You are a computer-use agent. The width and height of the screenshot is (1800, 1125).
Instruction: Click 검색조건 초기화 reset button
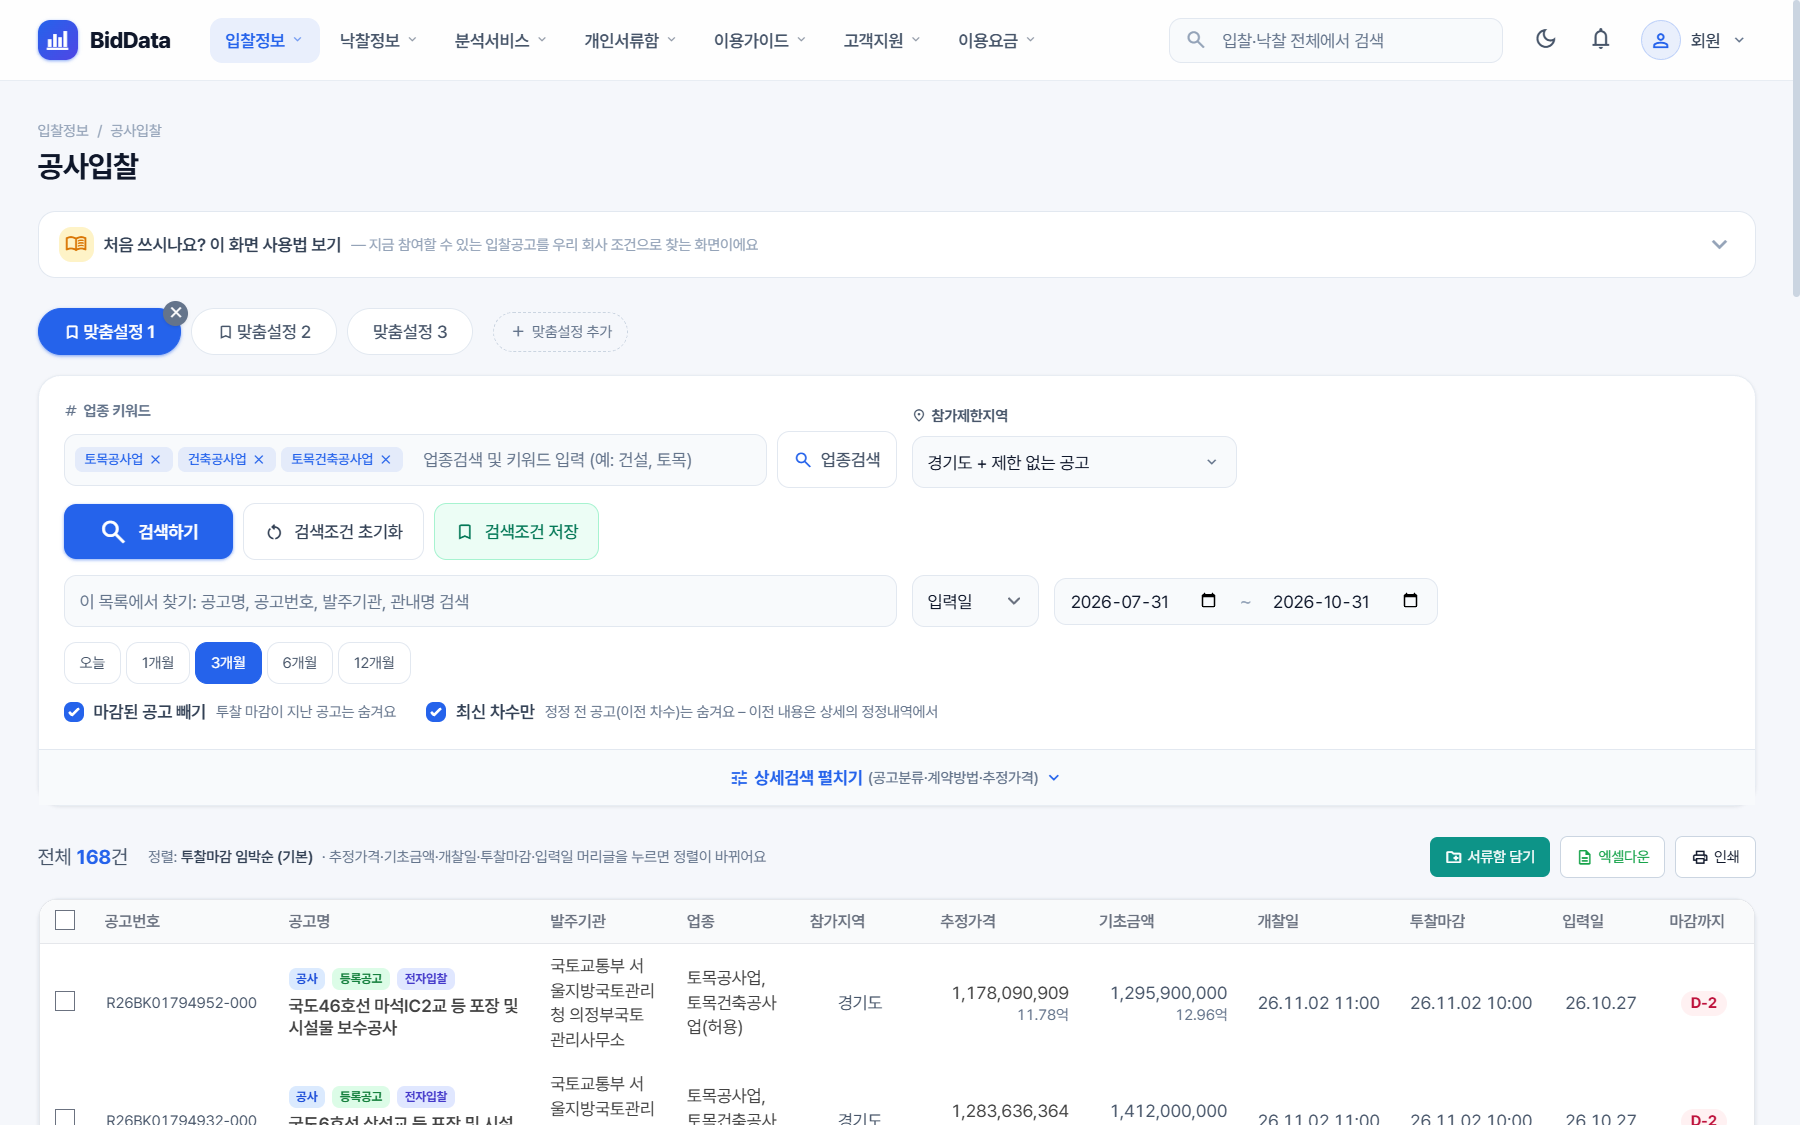[334, 531]
